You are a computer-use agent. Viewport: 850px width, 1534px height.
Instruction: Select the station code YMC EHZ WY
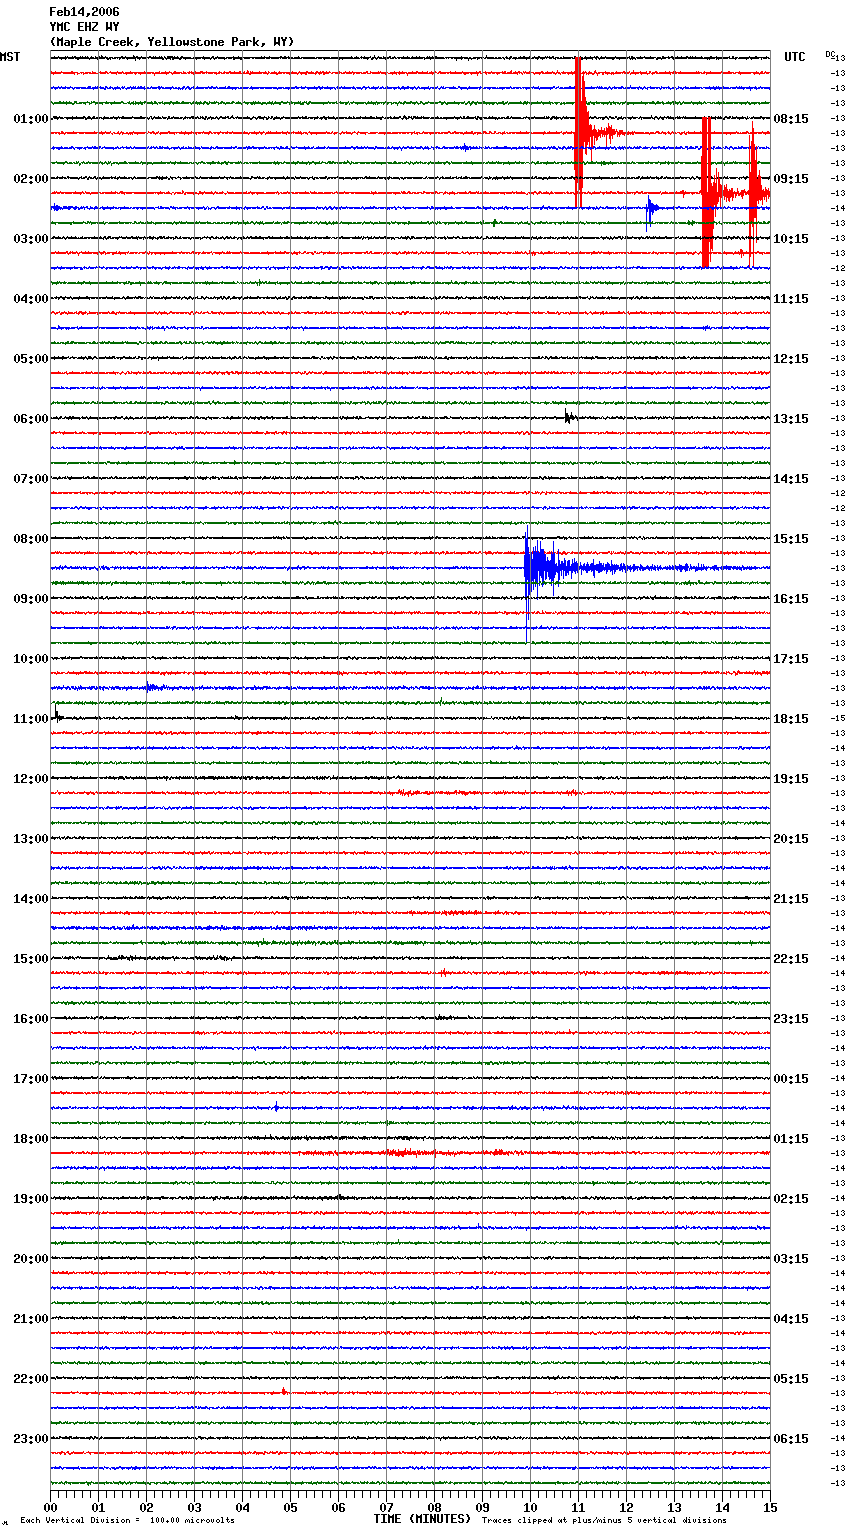pyautogui.click(x=84, y=27)
